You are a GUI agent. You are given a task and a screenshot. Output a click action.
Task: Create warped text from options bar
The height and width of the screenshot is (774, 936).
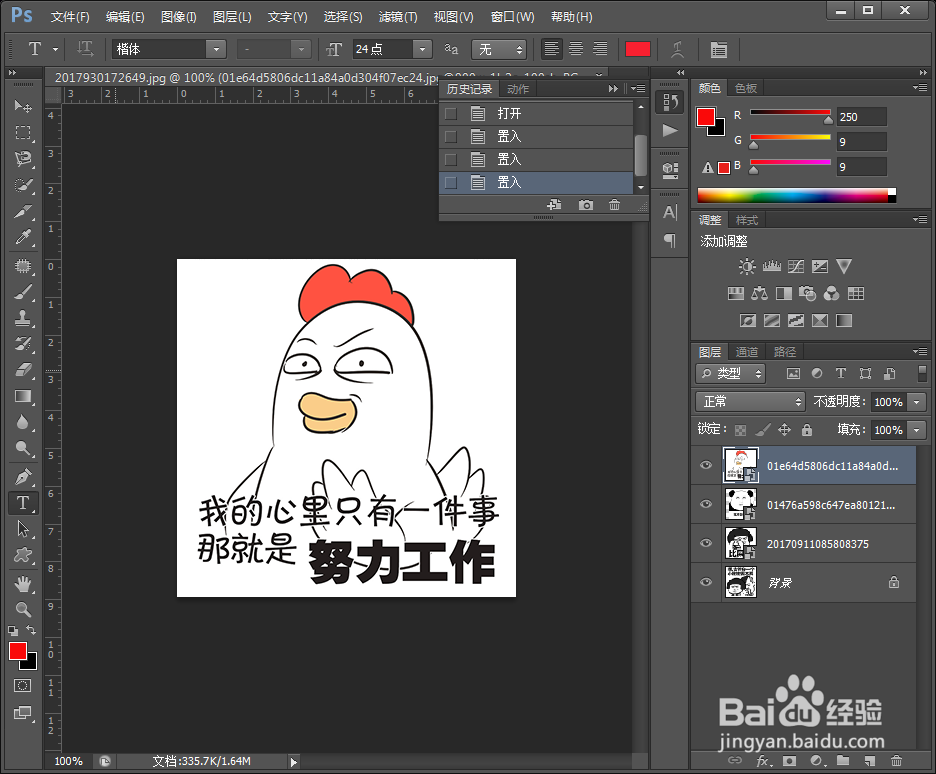[678, 50]
